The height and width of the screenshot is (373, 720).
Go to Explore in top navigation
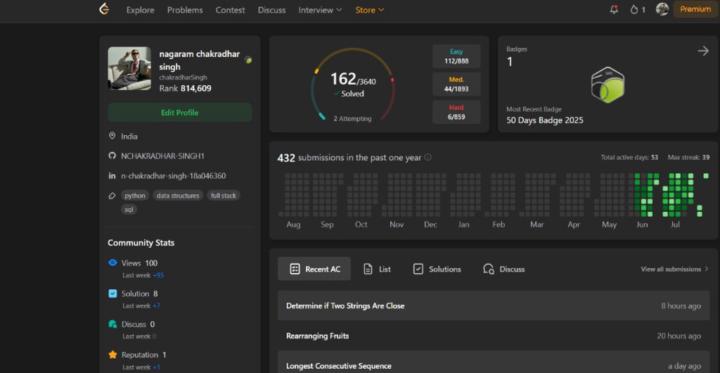tap(141, 10)
